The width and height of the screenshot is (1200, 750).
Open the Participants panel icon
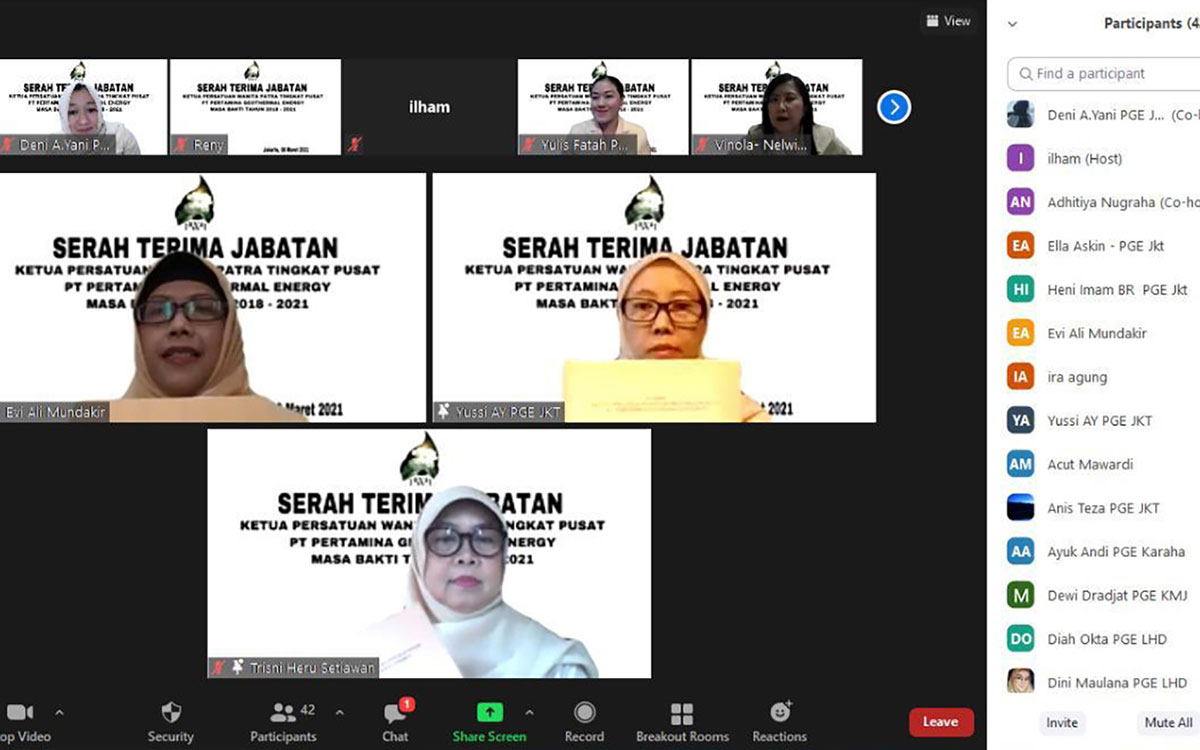(283, 713)
